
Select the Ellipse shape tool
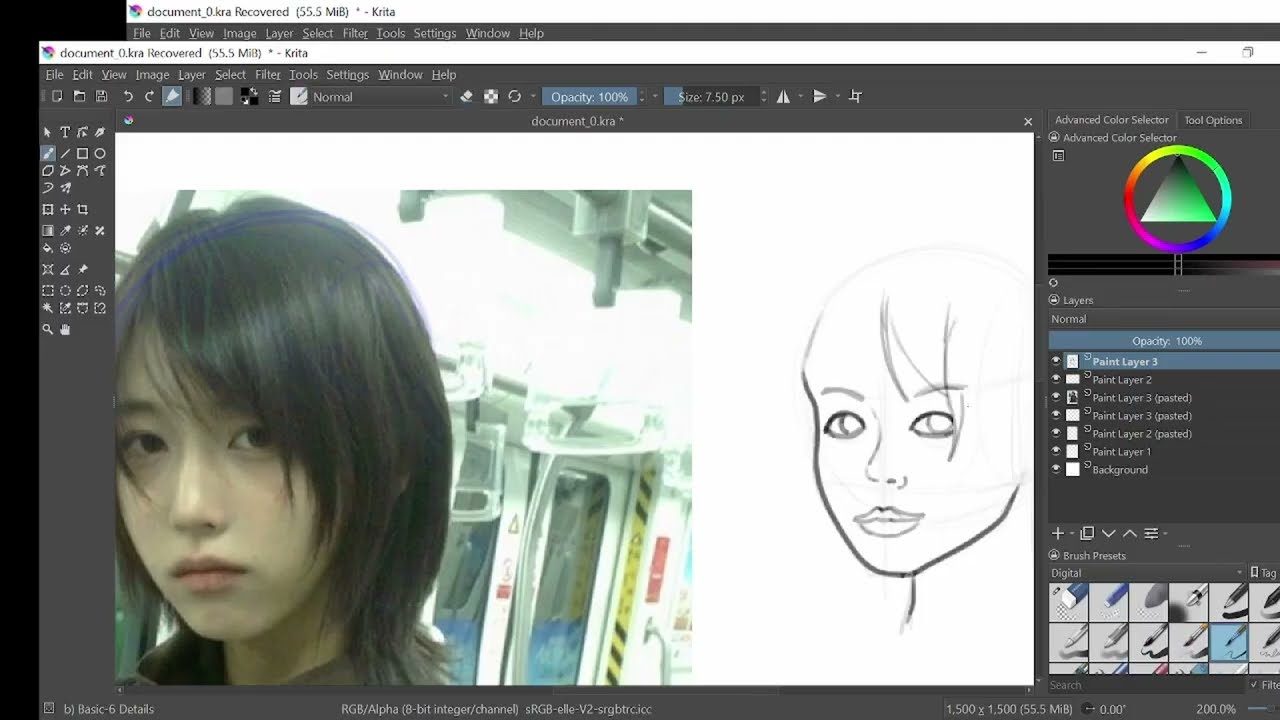click(x=100, y=153)
